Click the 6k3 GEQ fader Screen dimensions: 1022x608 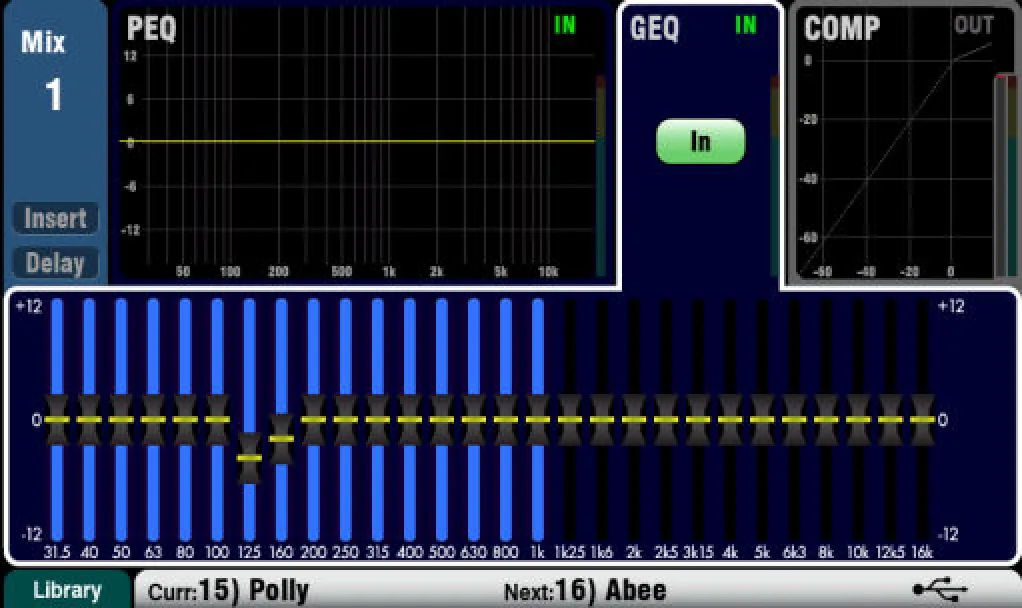[794, 420]
